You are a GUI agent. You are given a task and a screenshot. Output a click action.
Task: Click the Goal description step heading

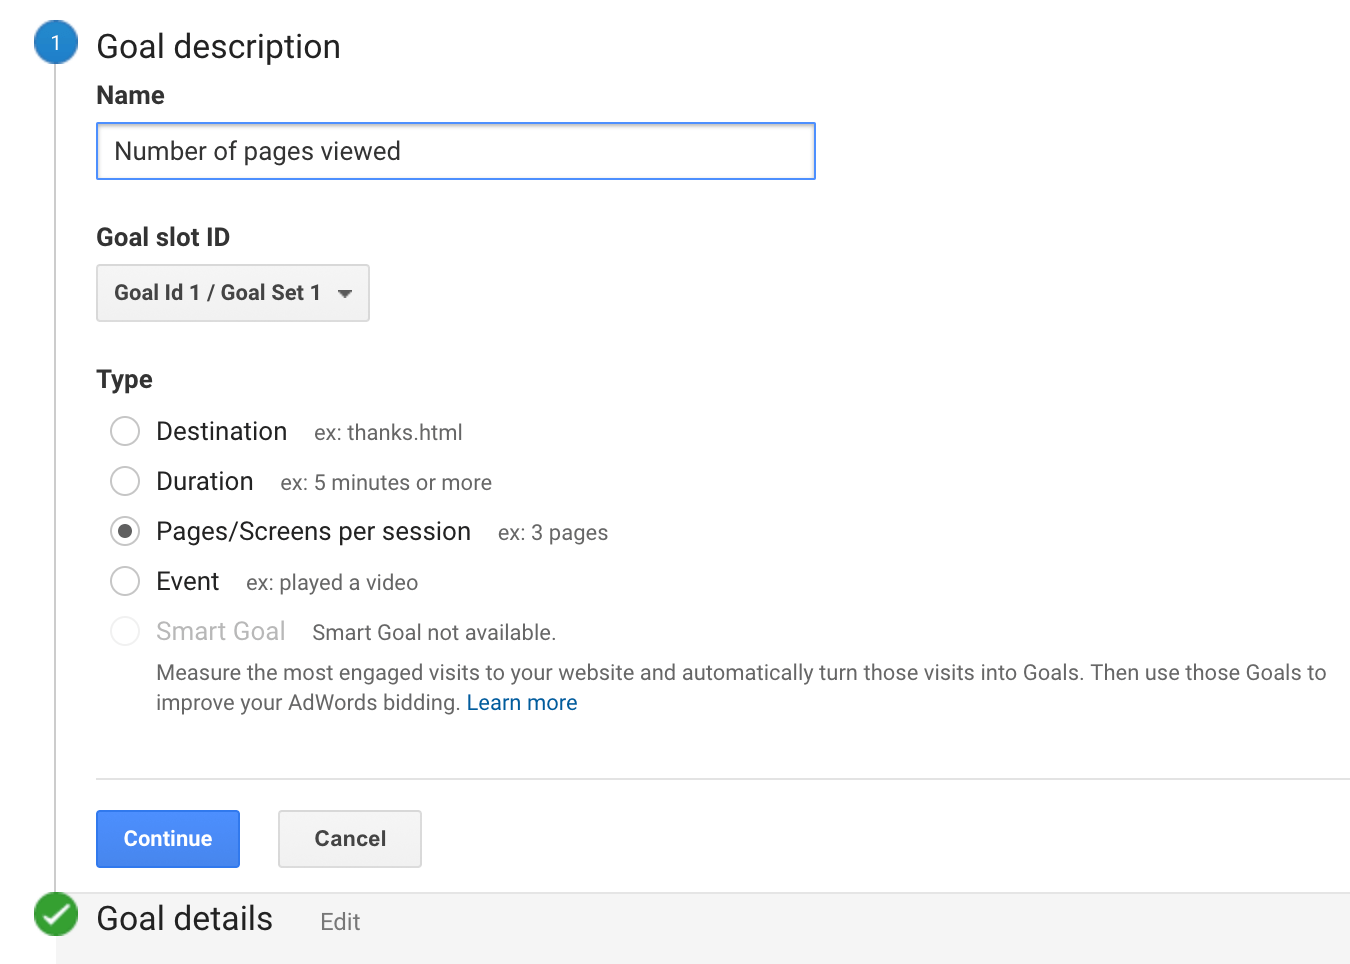(x=218, y=47)
